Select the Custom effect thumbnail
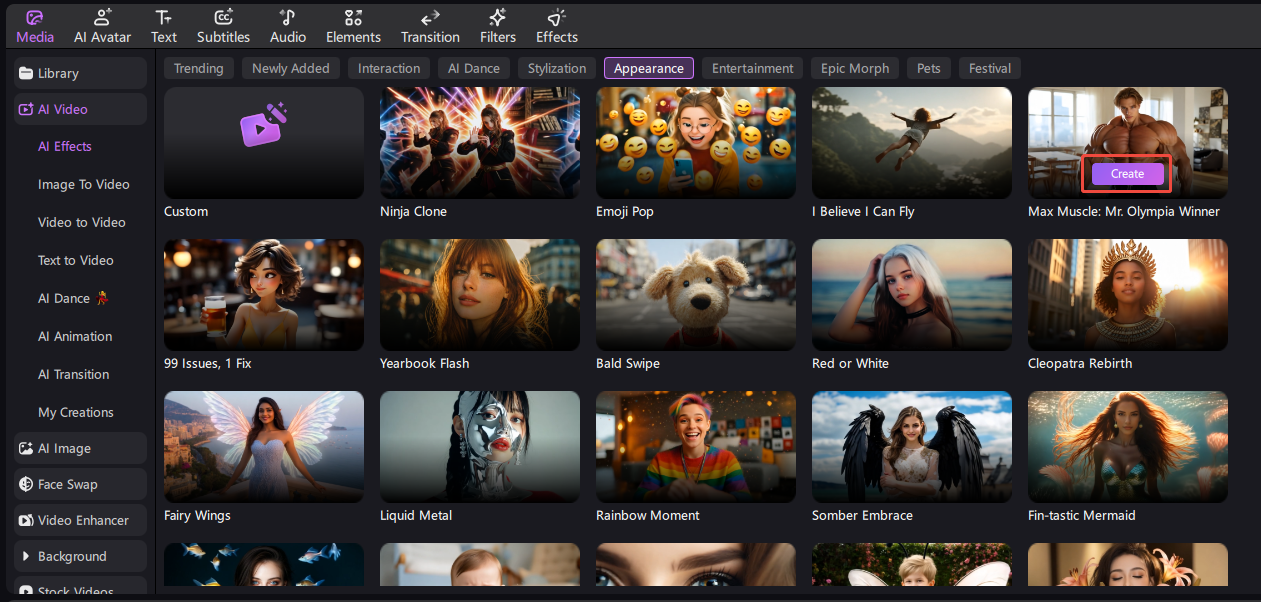Viewport: 1261px width, 602px height. (263, 142)
